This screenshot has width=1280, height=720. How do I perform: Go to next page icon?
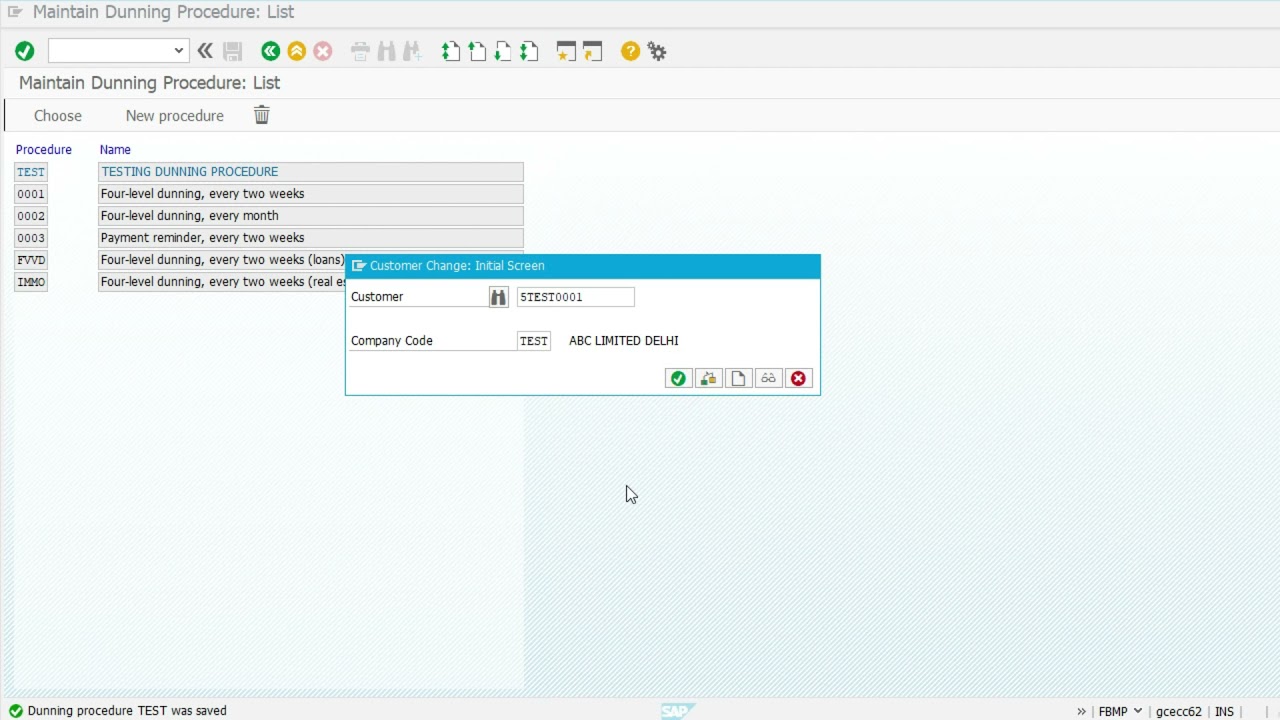(x=503, y=51)
